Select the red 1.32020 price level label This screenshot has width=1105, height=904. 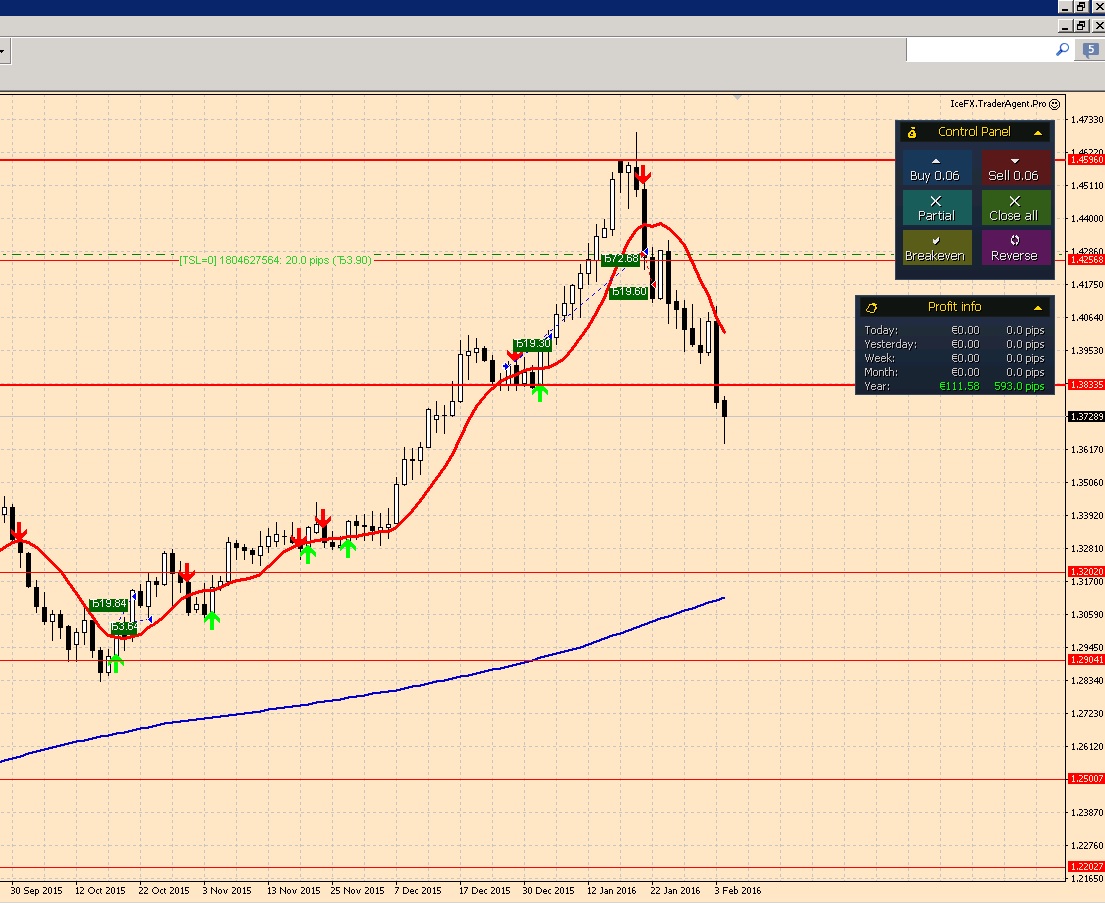point(1086,571)
